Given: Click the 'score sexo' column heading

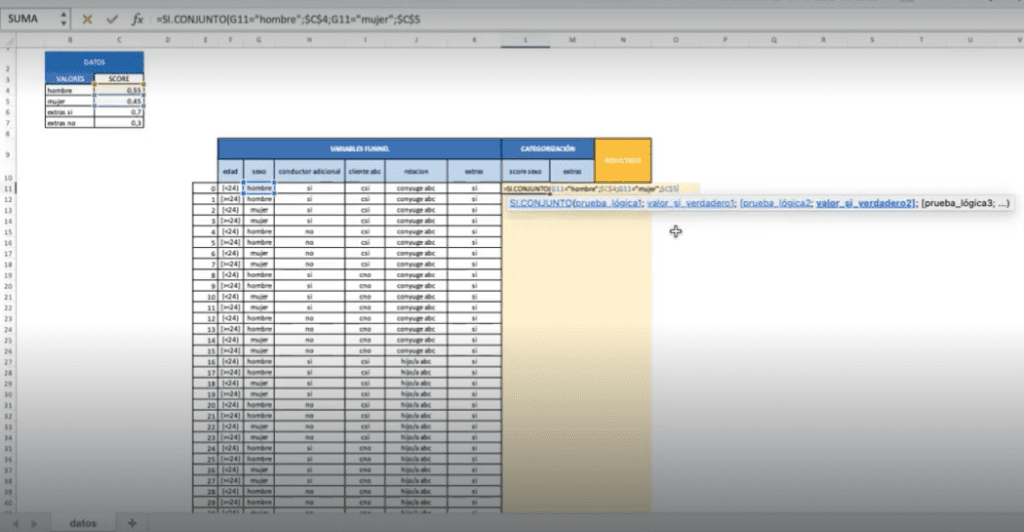Looking at the screenshot, I should (525, 171).
